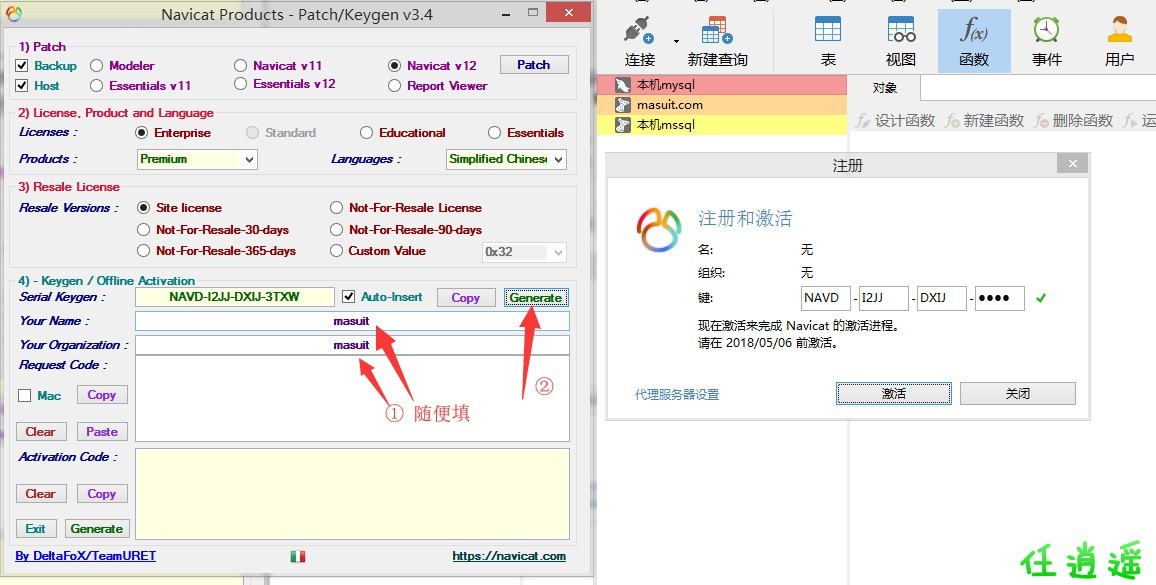Click Copy in the Request Code section
Viewport: 1156px width, 585px height.
click(102, 395)
